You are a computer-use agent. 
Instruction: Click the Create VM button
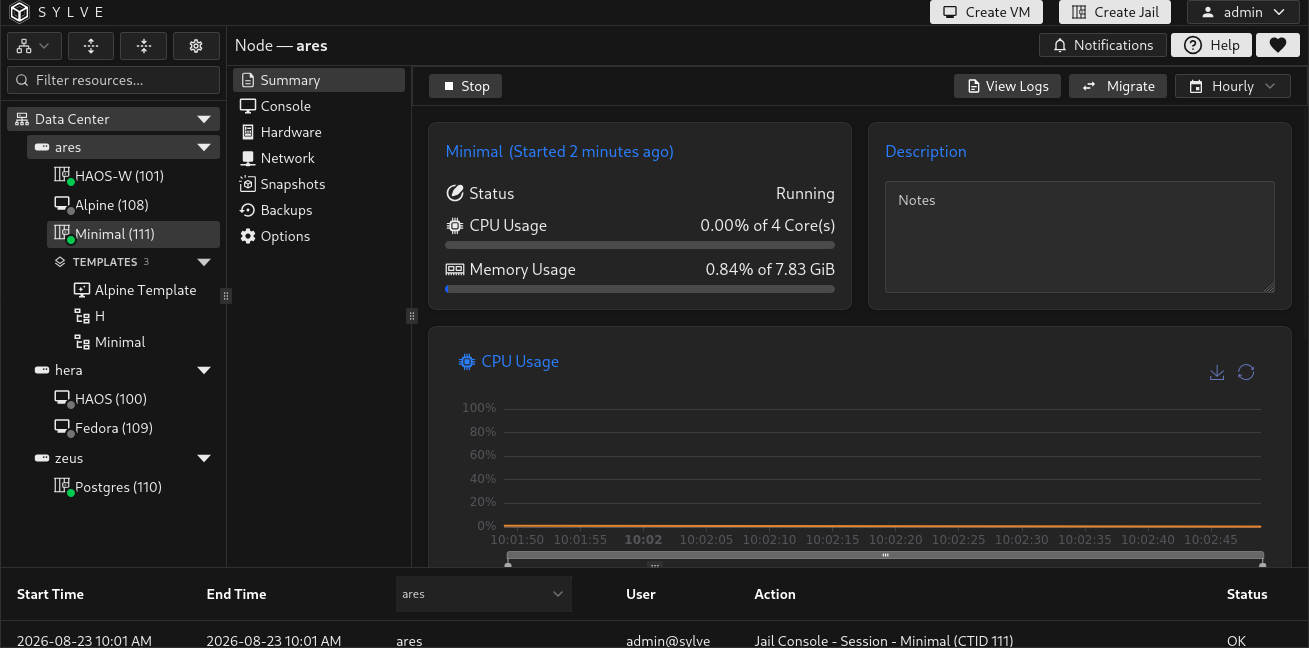coord(986,12)
